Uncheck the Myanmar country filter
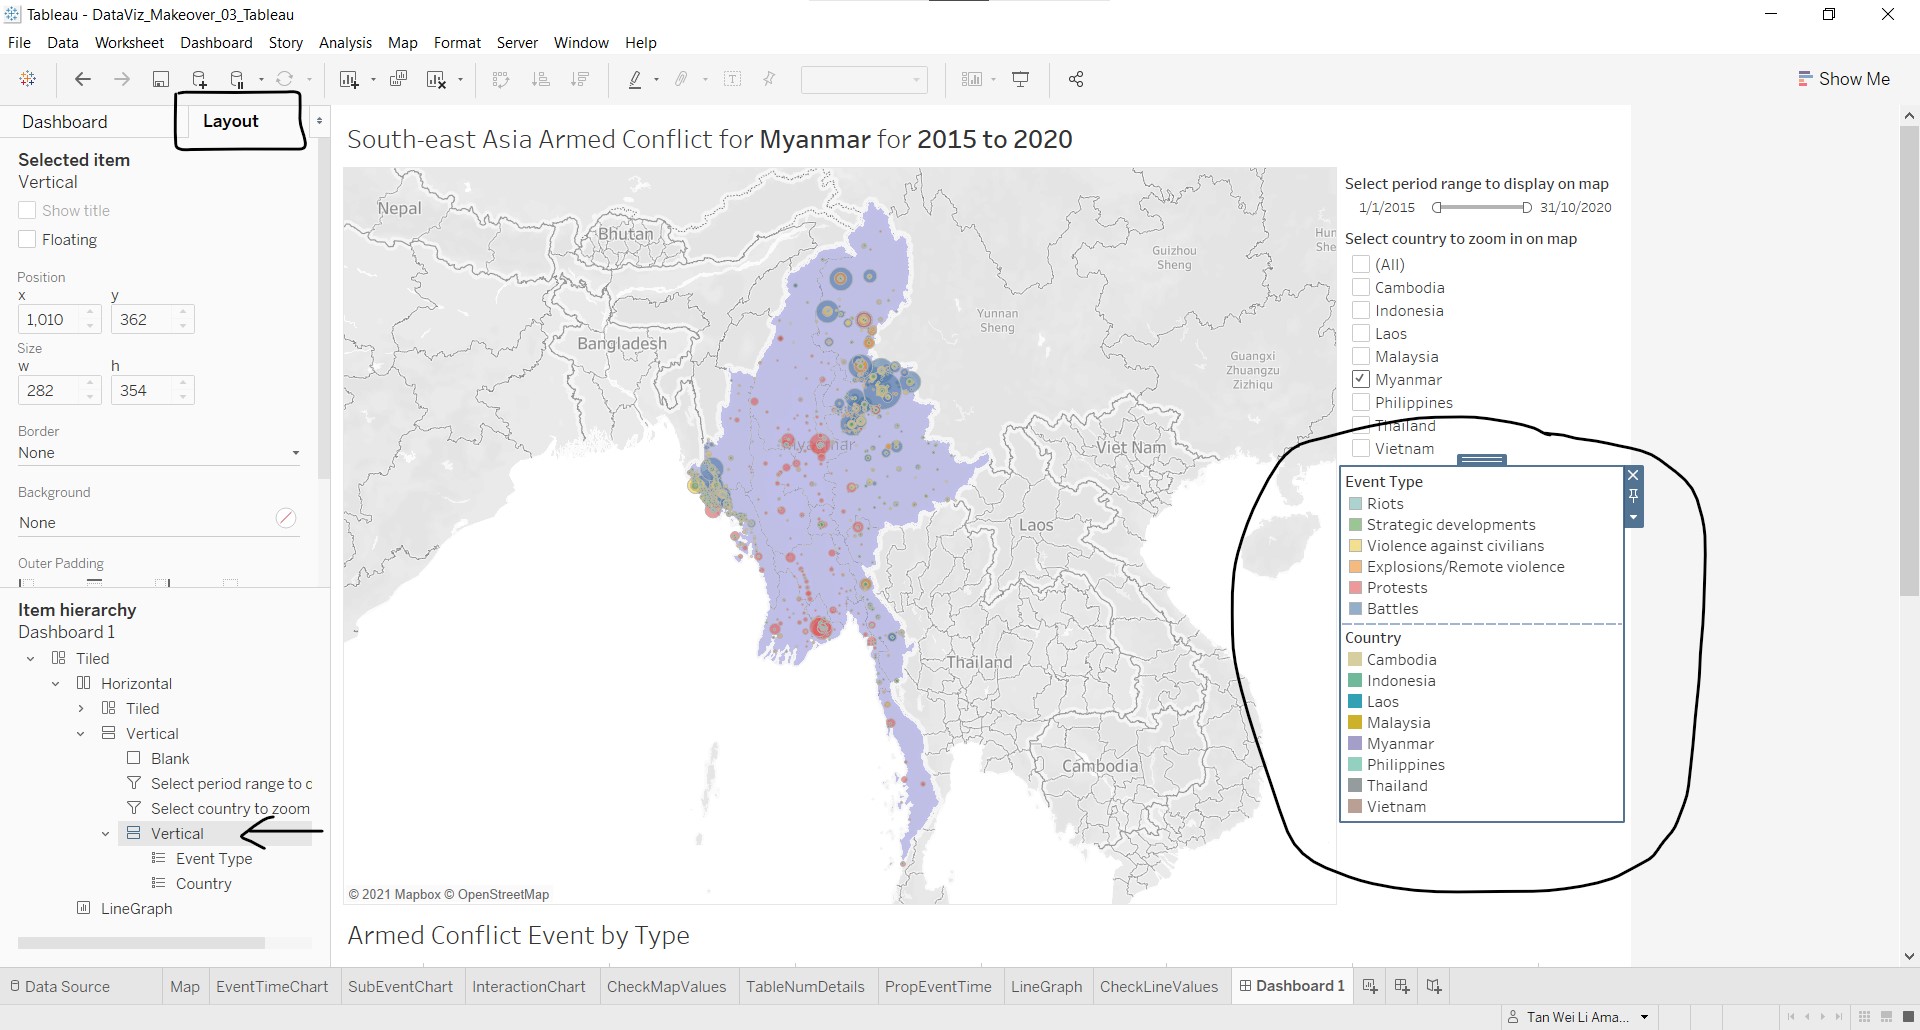The height and width of the screenshot is (1030, 1920). tap(1361, 379)
